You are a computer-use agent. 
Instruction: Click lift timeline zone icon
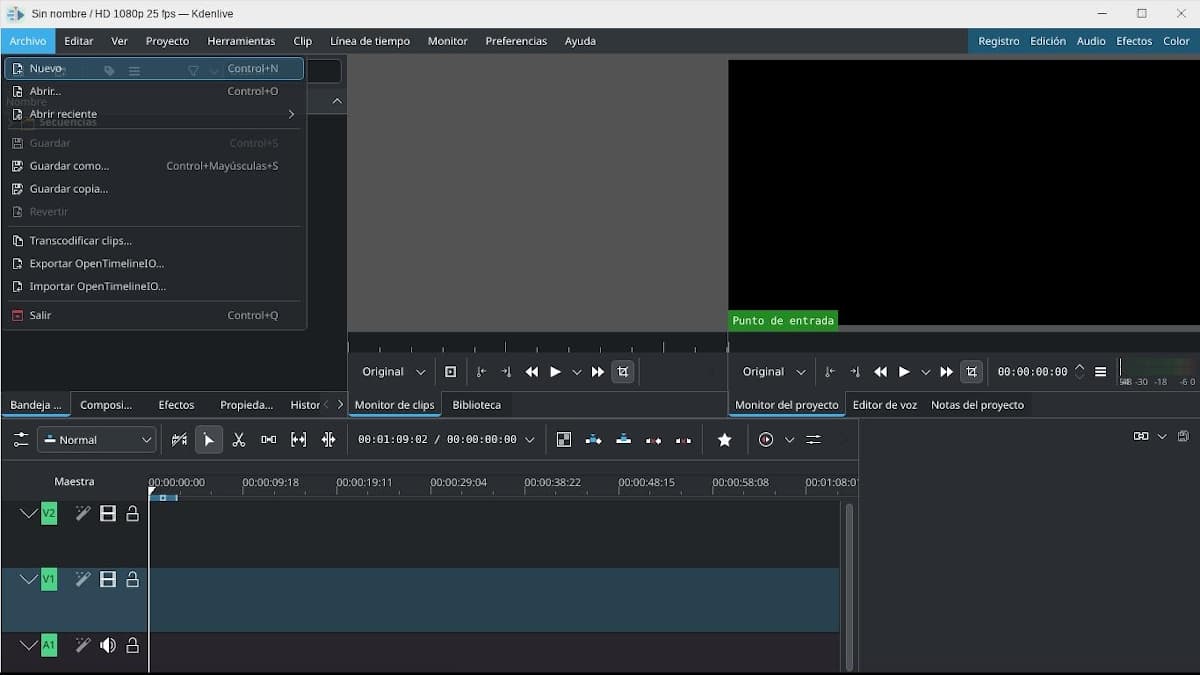tap(684, 440)
